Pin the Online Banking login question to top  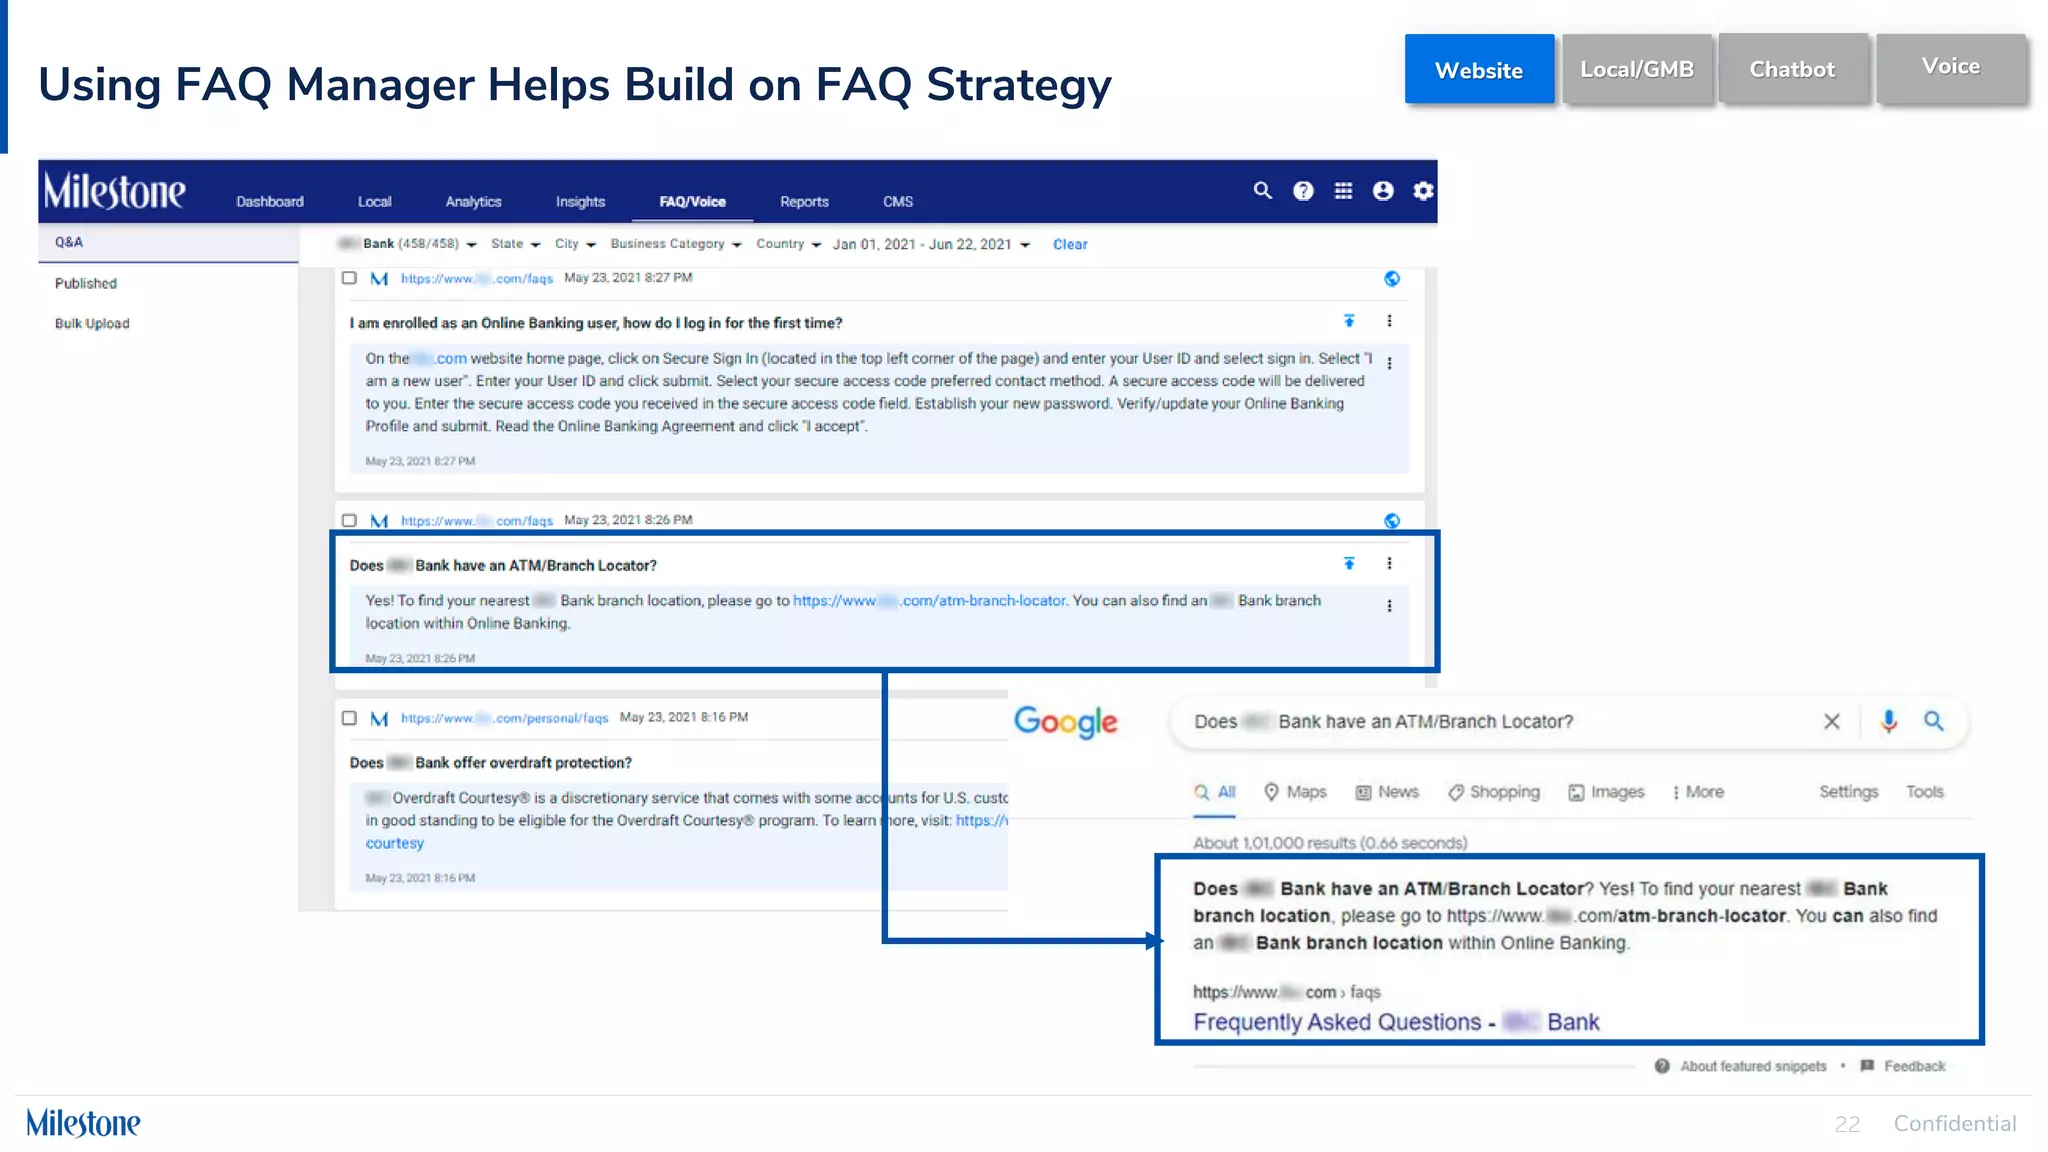1349,321
